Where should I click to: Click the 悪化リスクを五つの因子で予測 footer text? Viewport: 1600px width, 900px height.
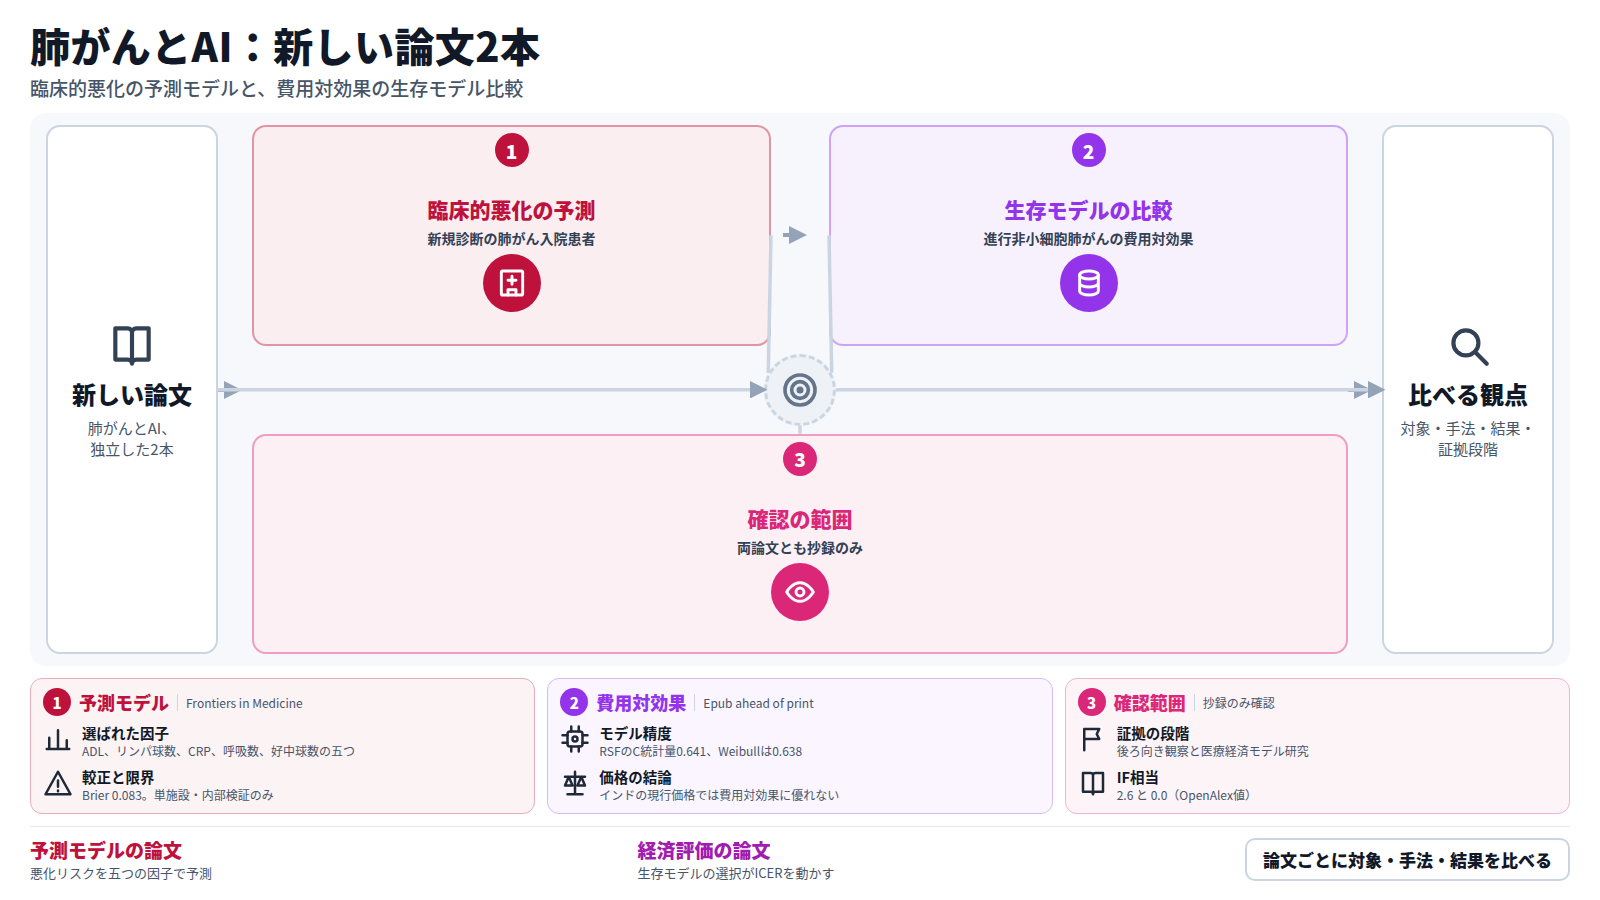121,874
